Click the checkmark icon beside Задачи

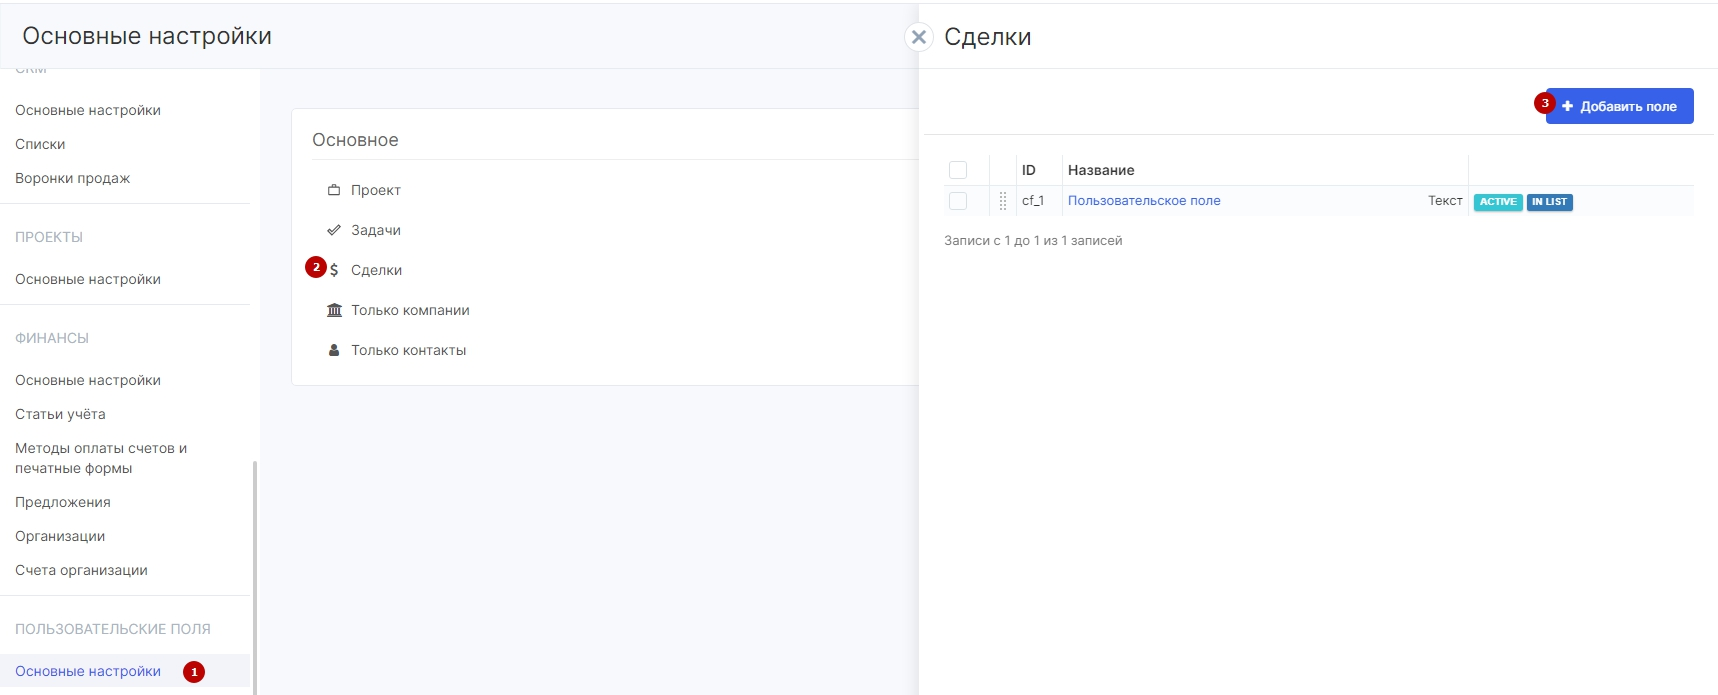(334, 230)
